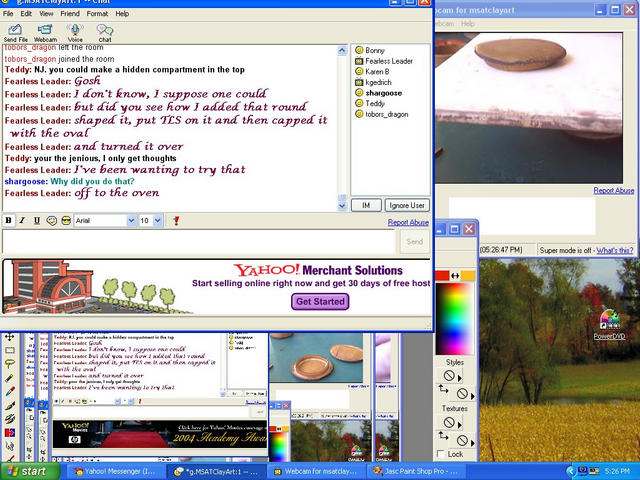
Task: Open the View menu
Action: (x=46, y=13)
